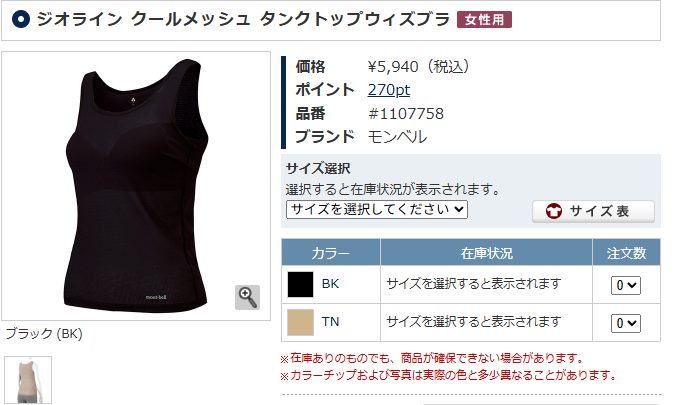Click the TN color label text

point(330,322)
